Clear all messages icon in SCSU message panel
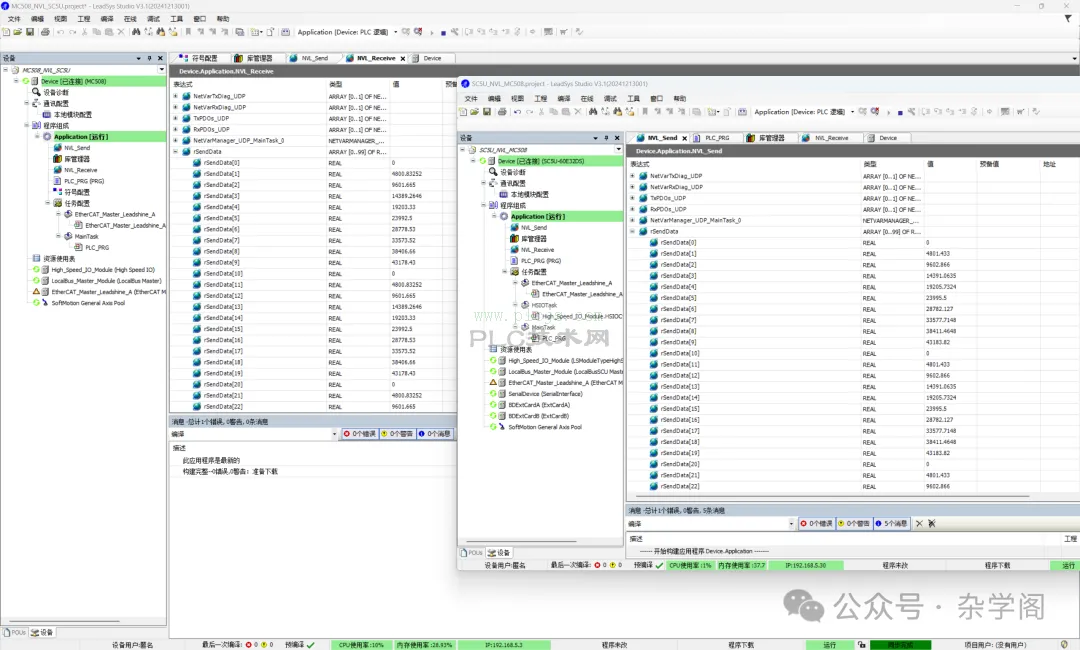The width and height of the screenshot is (1080, 650). pos(919,523)
